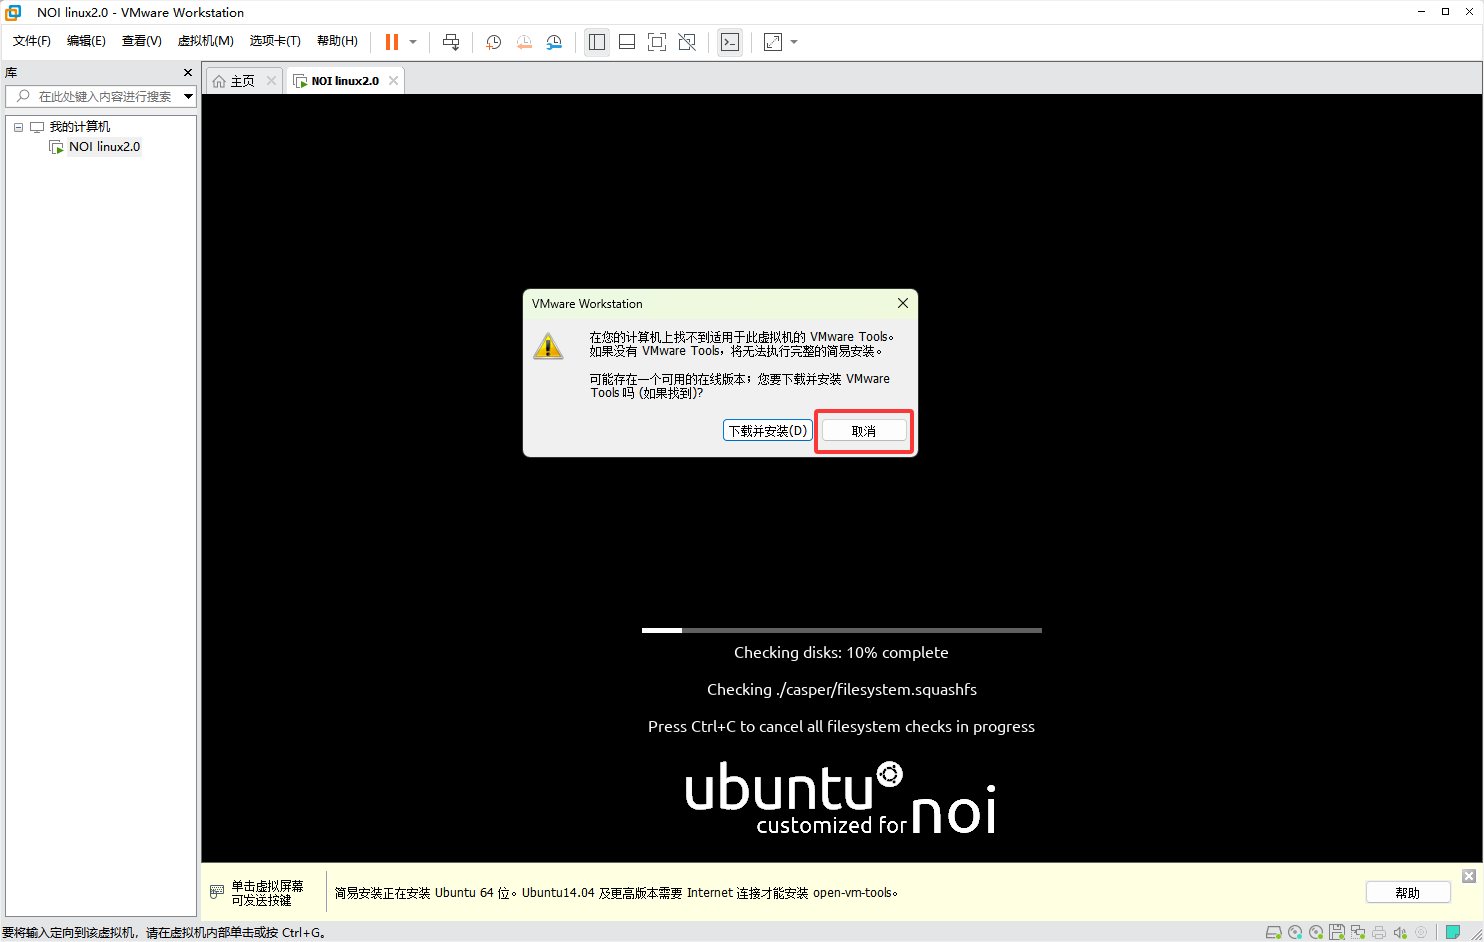Dismiss the easy install info bar

tap(1469, 876)
